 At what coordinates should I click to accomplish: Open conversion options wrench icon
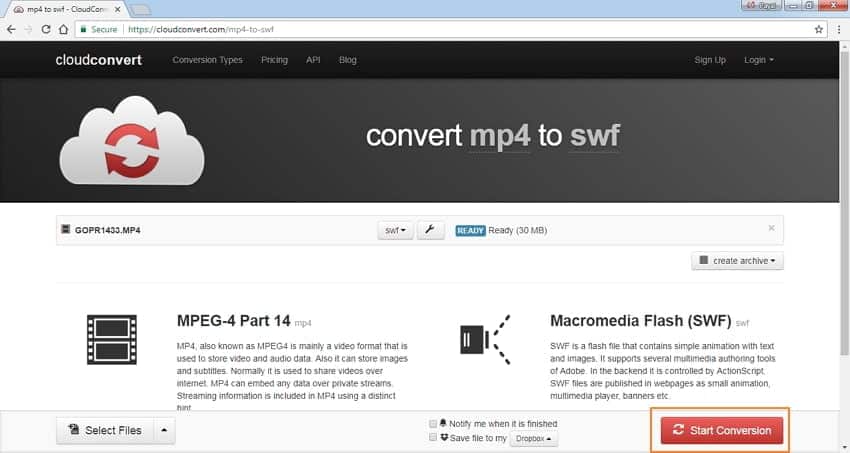click(430, 230)
